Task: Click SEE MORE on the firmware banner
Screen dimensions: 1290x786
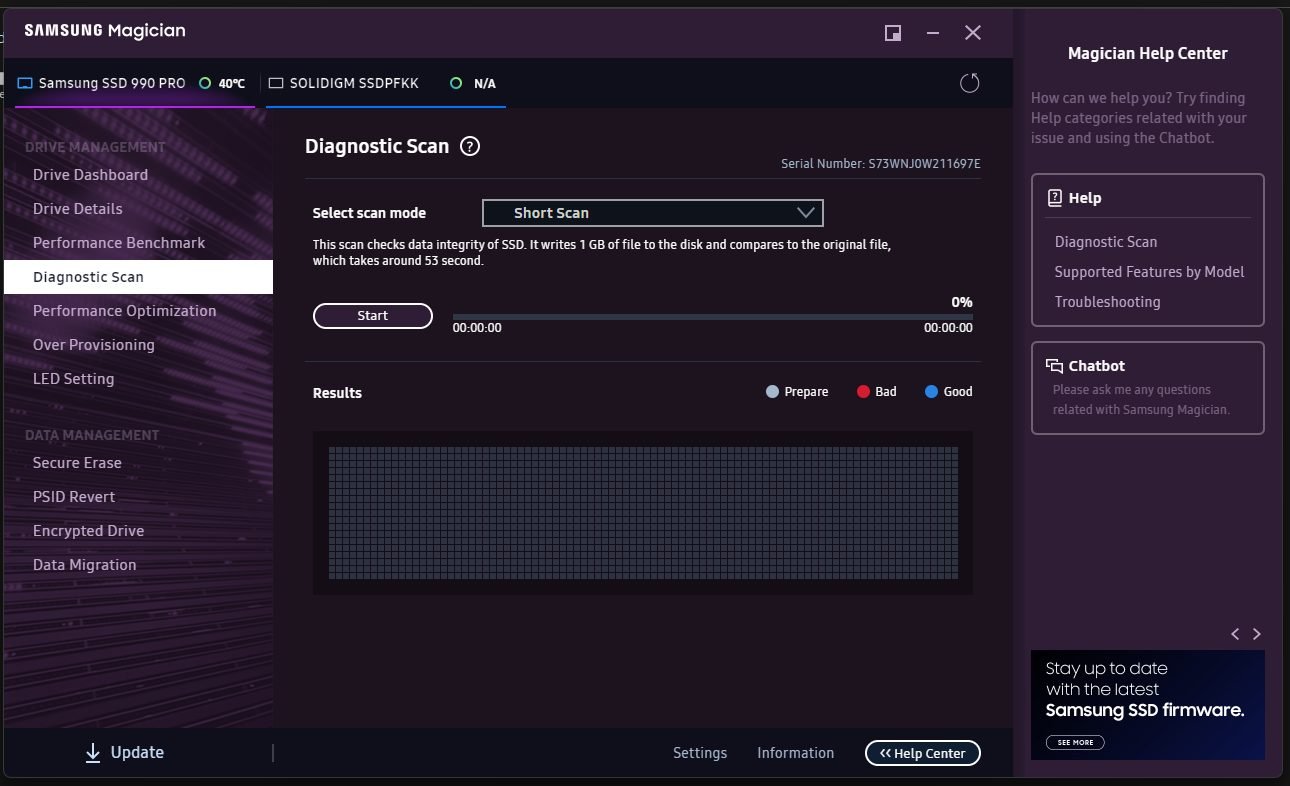Action: 1075,742
